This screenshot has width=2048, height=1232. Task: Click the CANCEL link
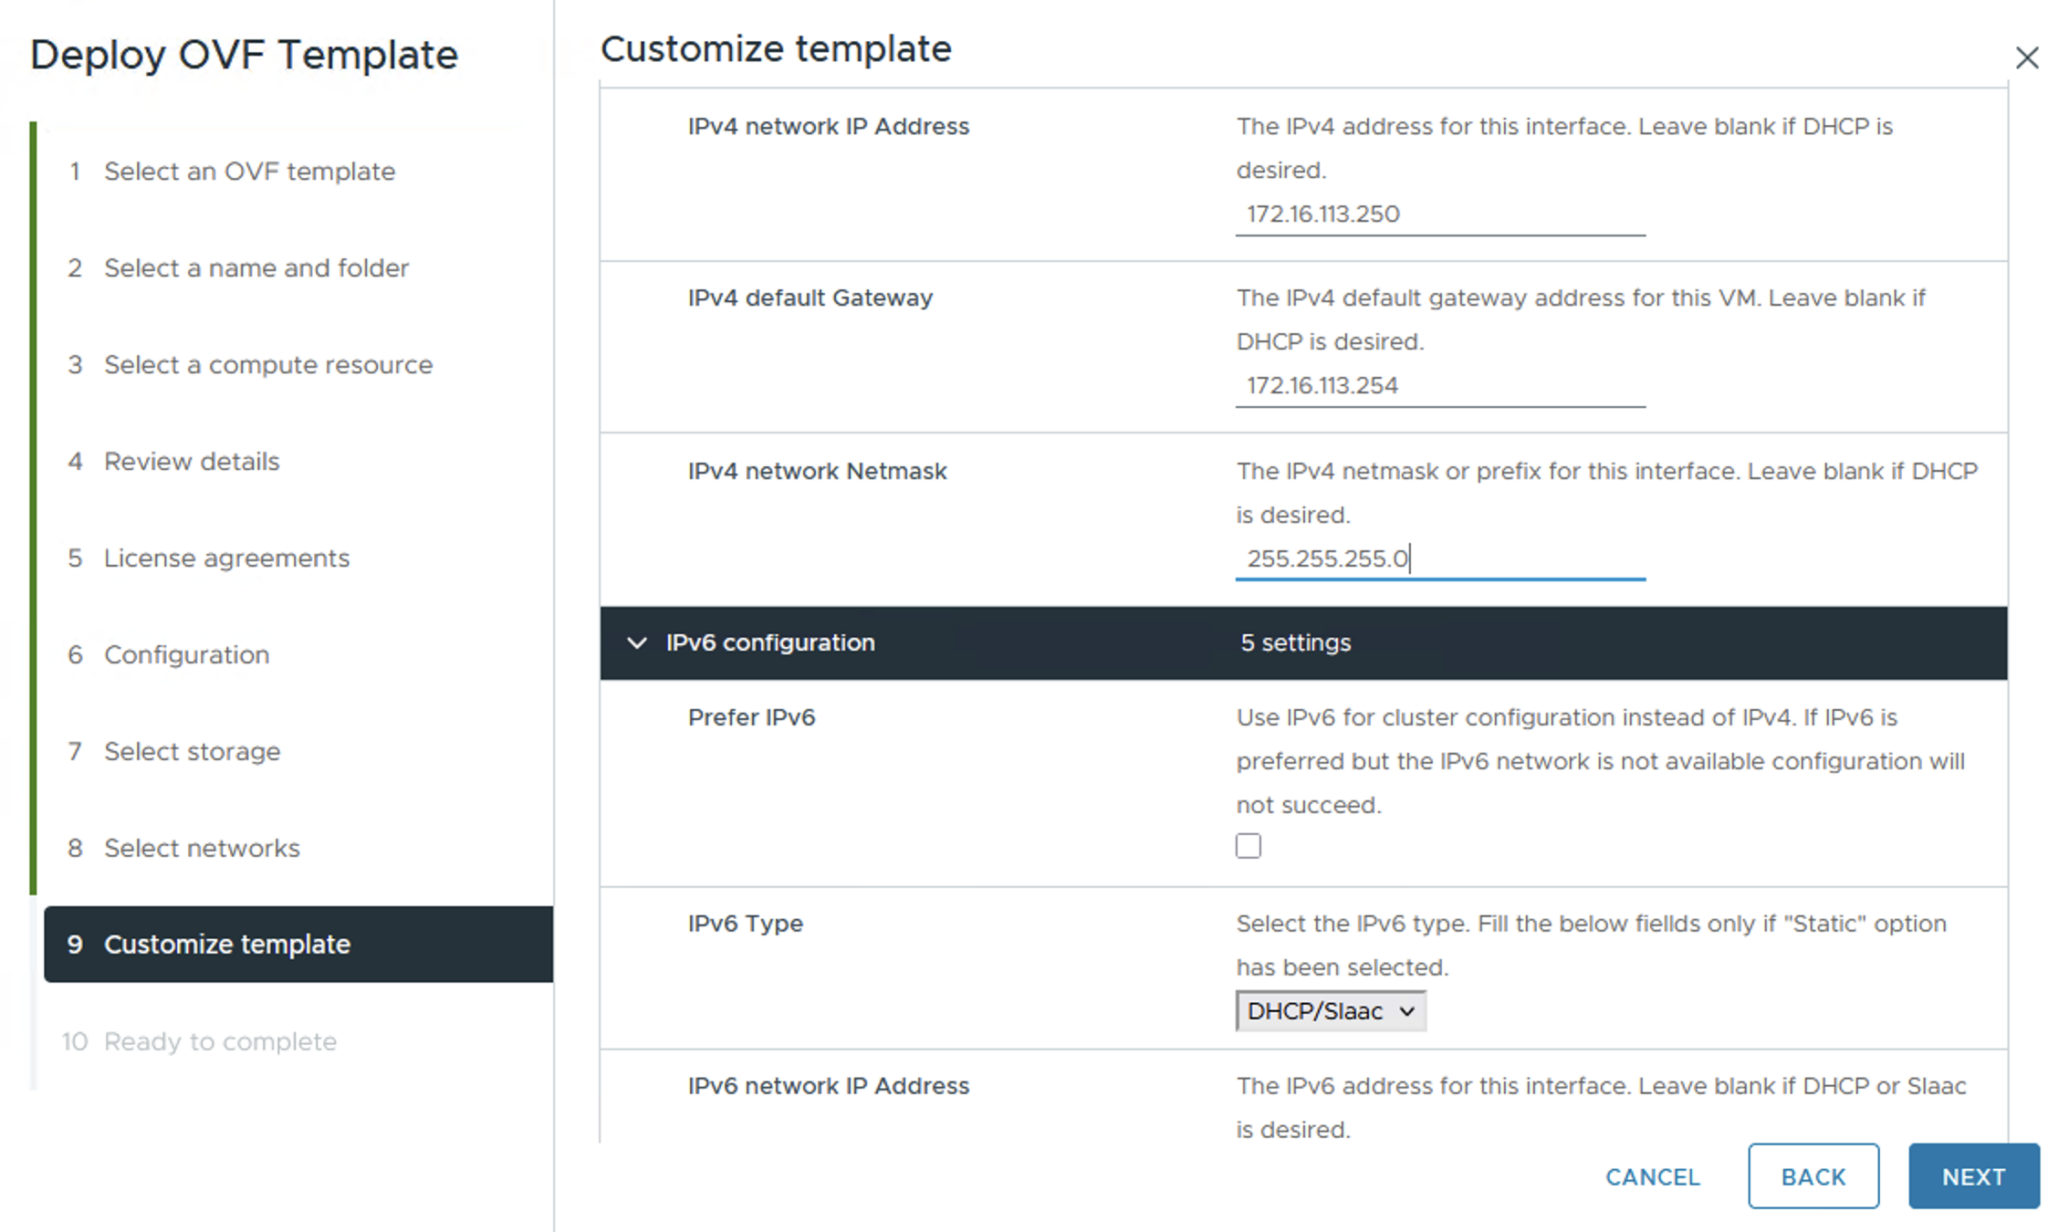(1652, 1177)
